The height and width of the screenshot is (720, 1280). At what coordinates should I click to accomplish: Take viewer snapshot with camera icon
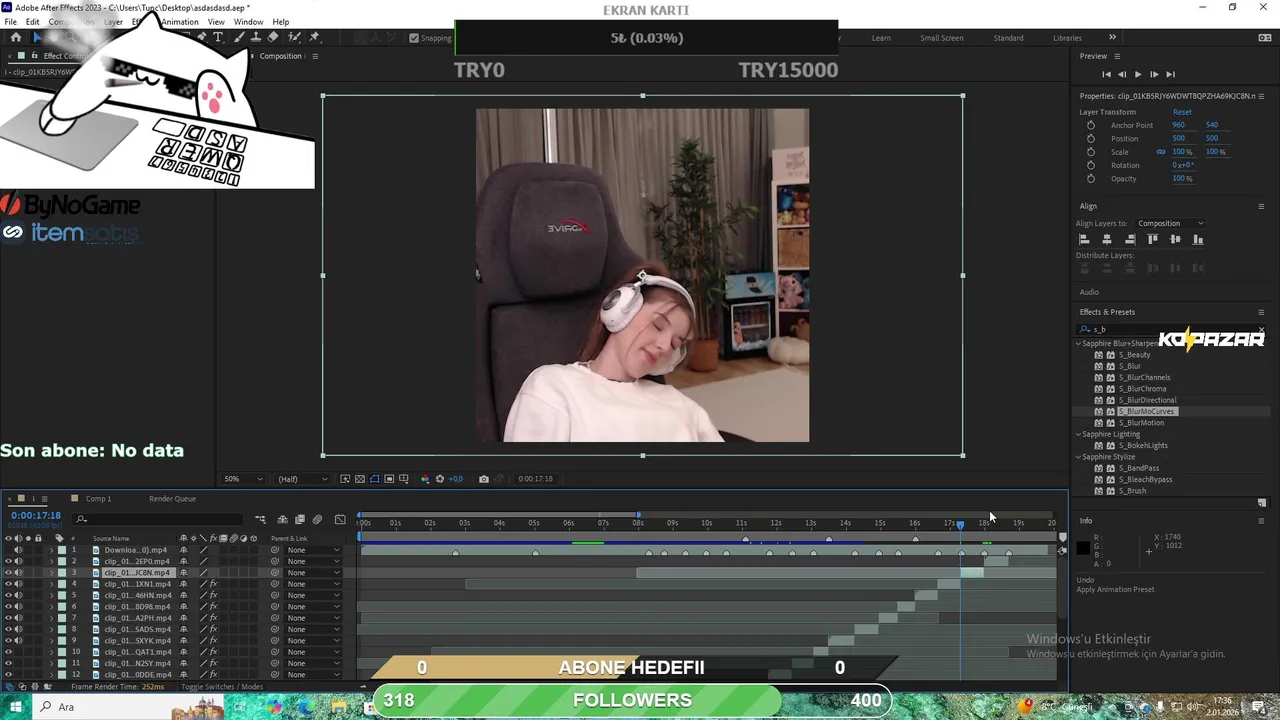pyautogui.click(x=484, y=479)
